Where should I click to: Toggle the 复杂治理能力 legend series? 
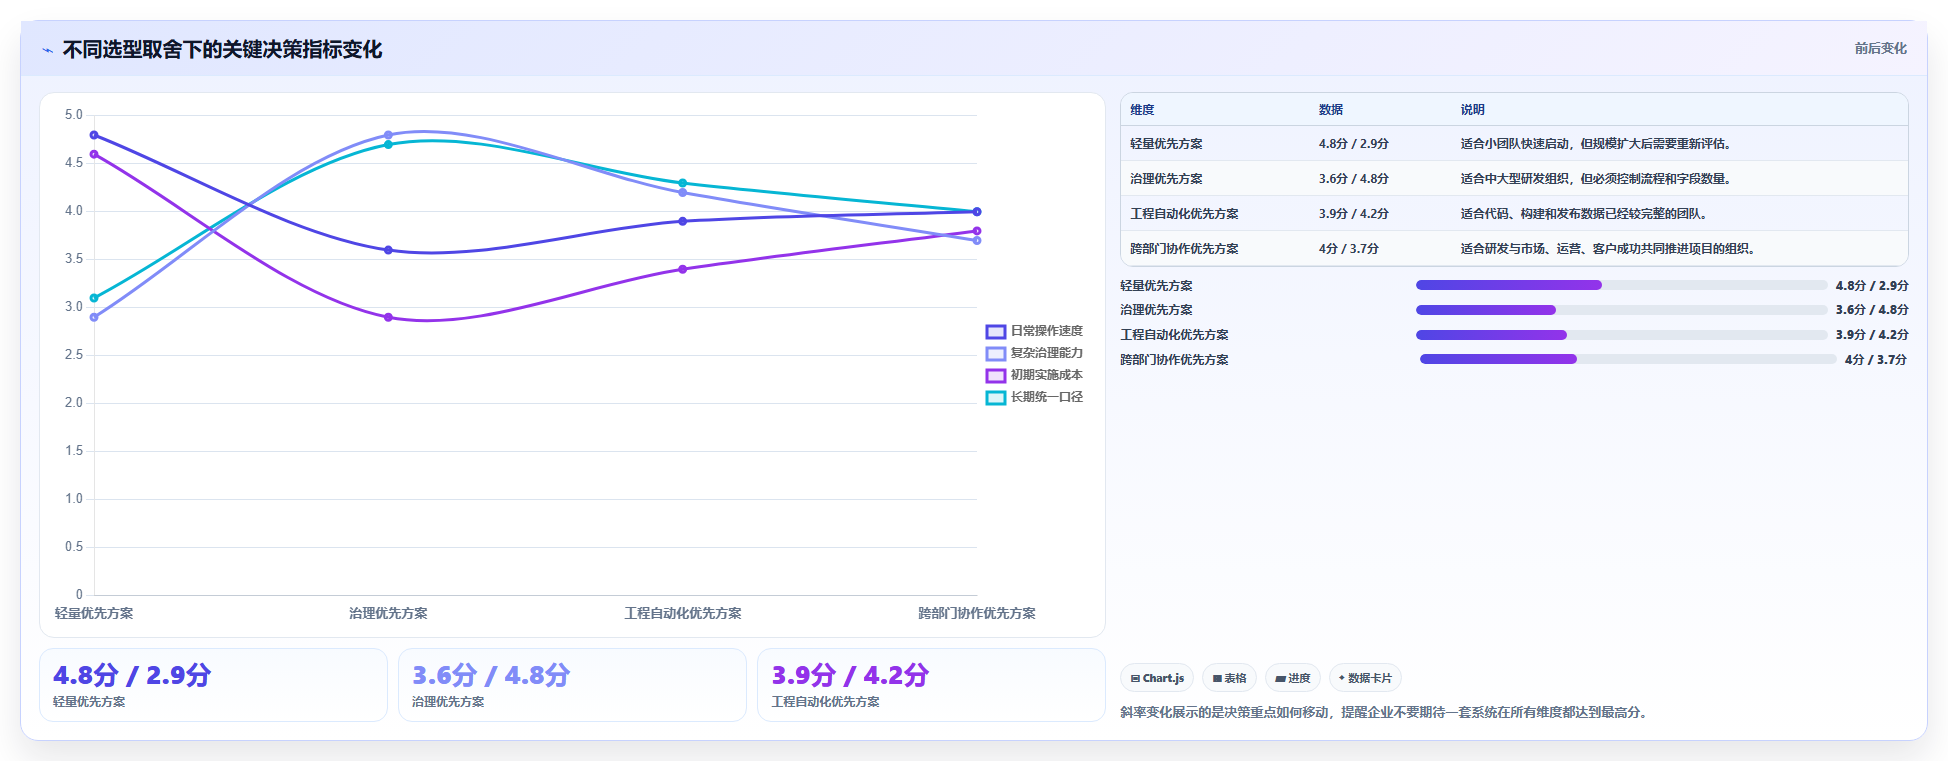1034,353
